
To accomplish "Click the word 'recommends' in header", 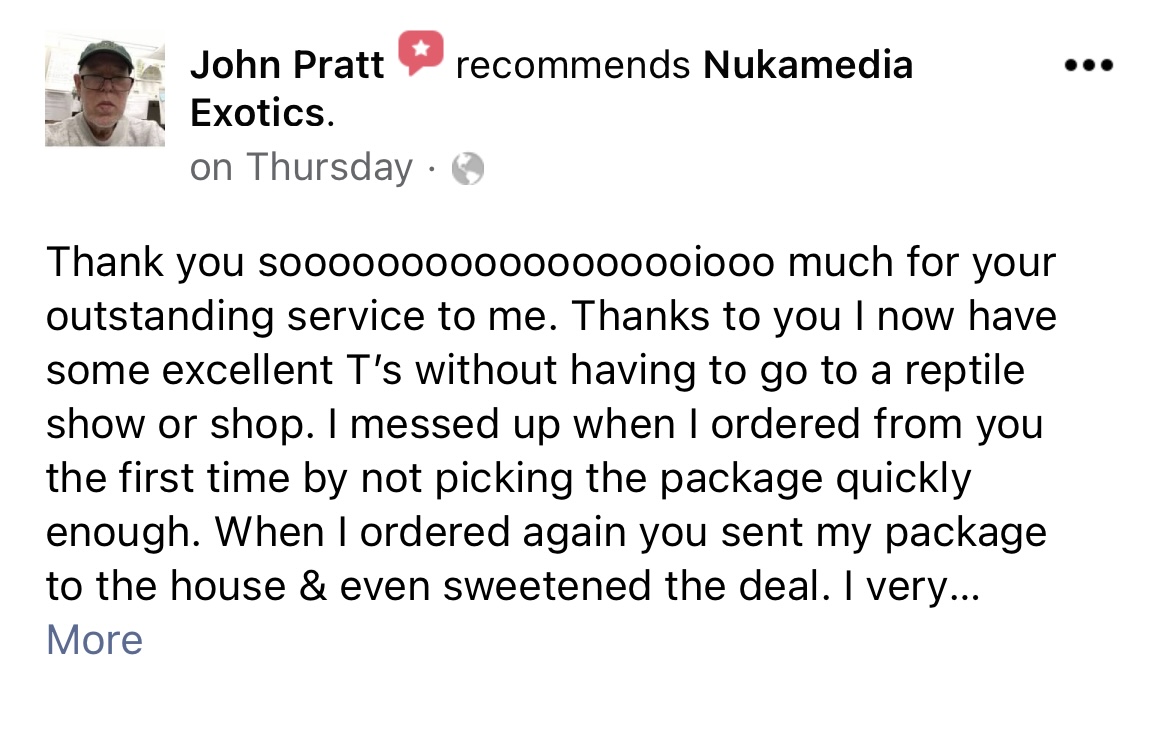I will (572, 66).
